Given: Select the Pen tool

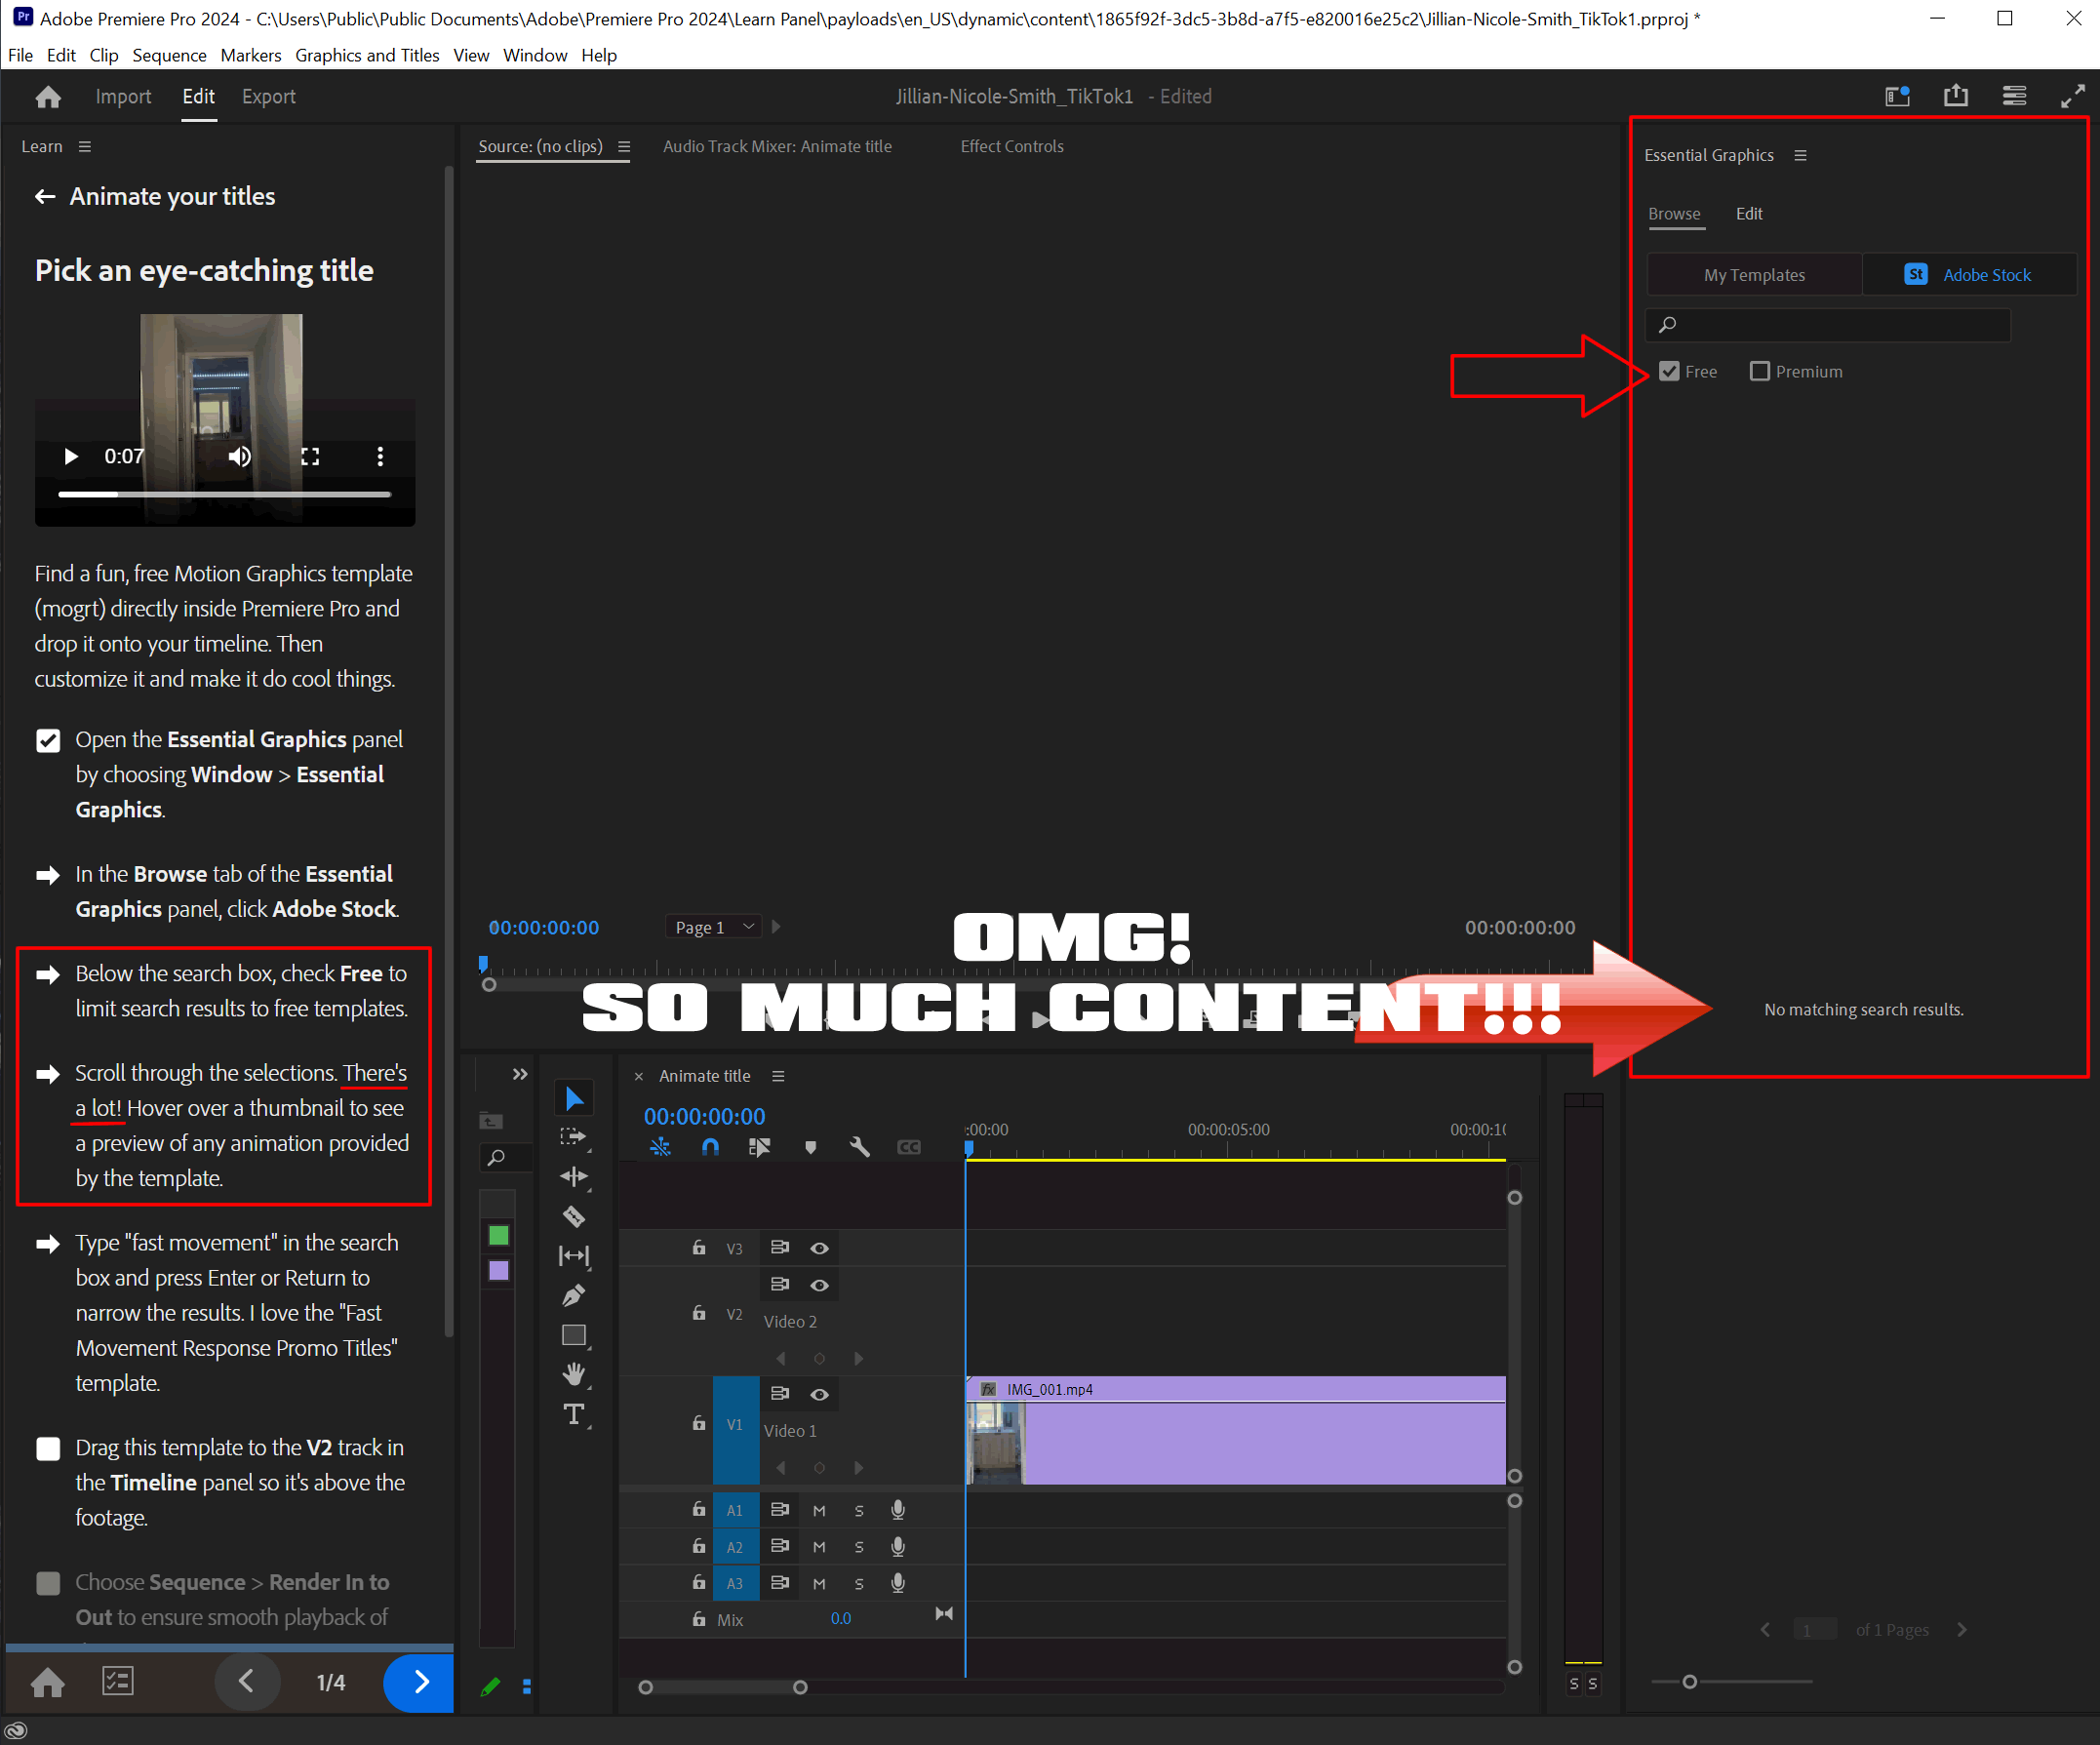Looking at the screenshot, I should point(574,1296).
